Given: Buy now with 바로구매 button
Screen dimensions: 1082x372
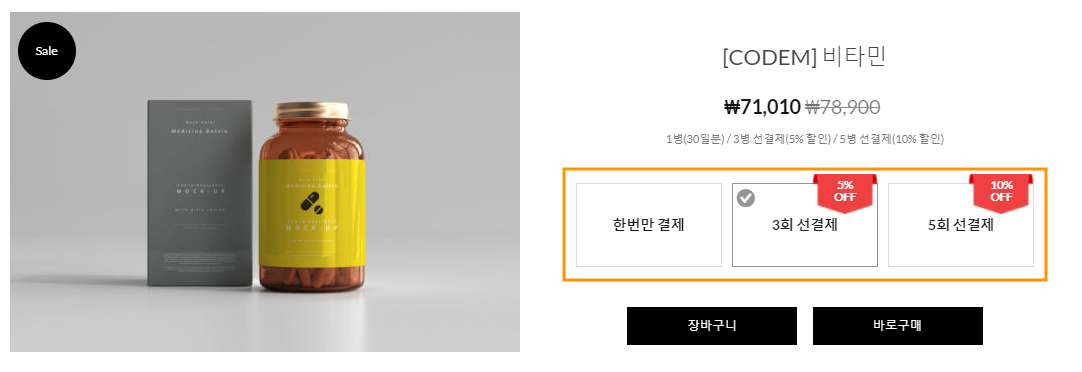Looking at the screenshot, I should point(897,326).
